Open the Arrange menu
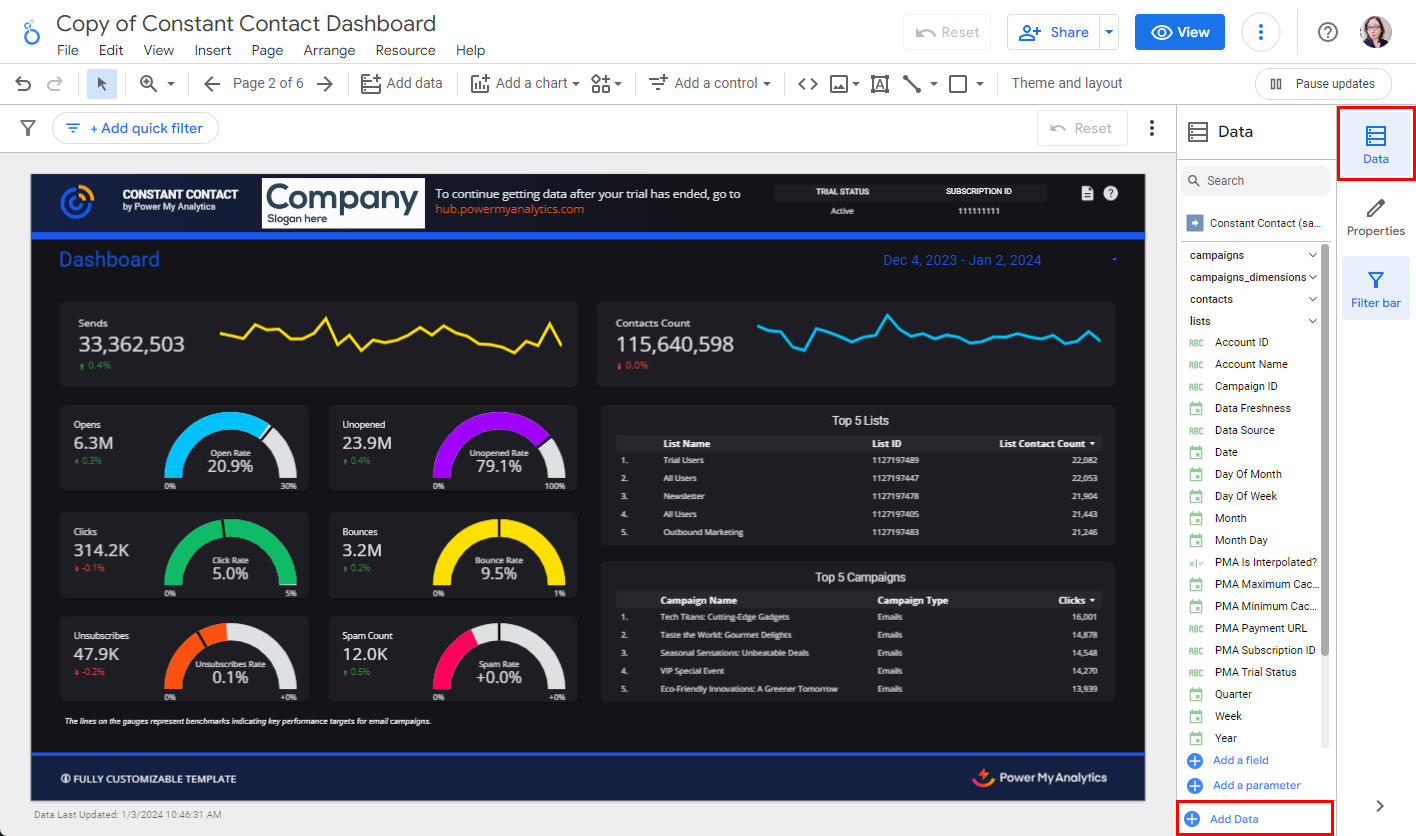This screenshot has height=836, width=1416. pos(329,50)
